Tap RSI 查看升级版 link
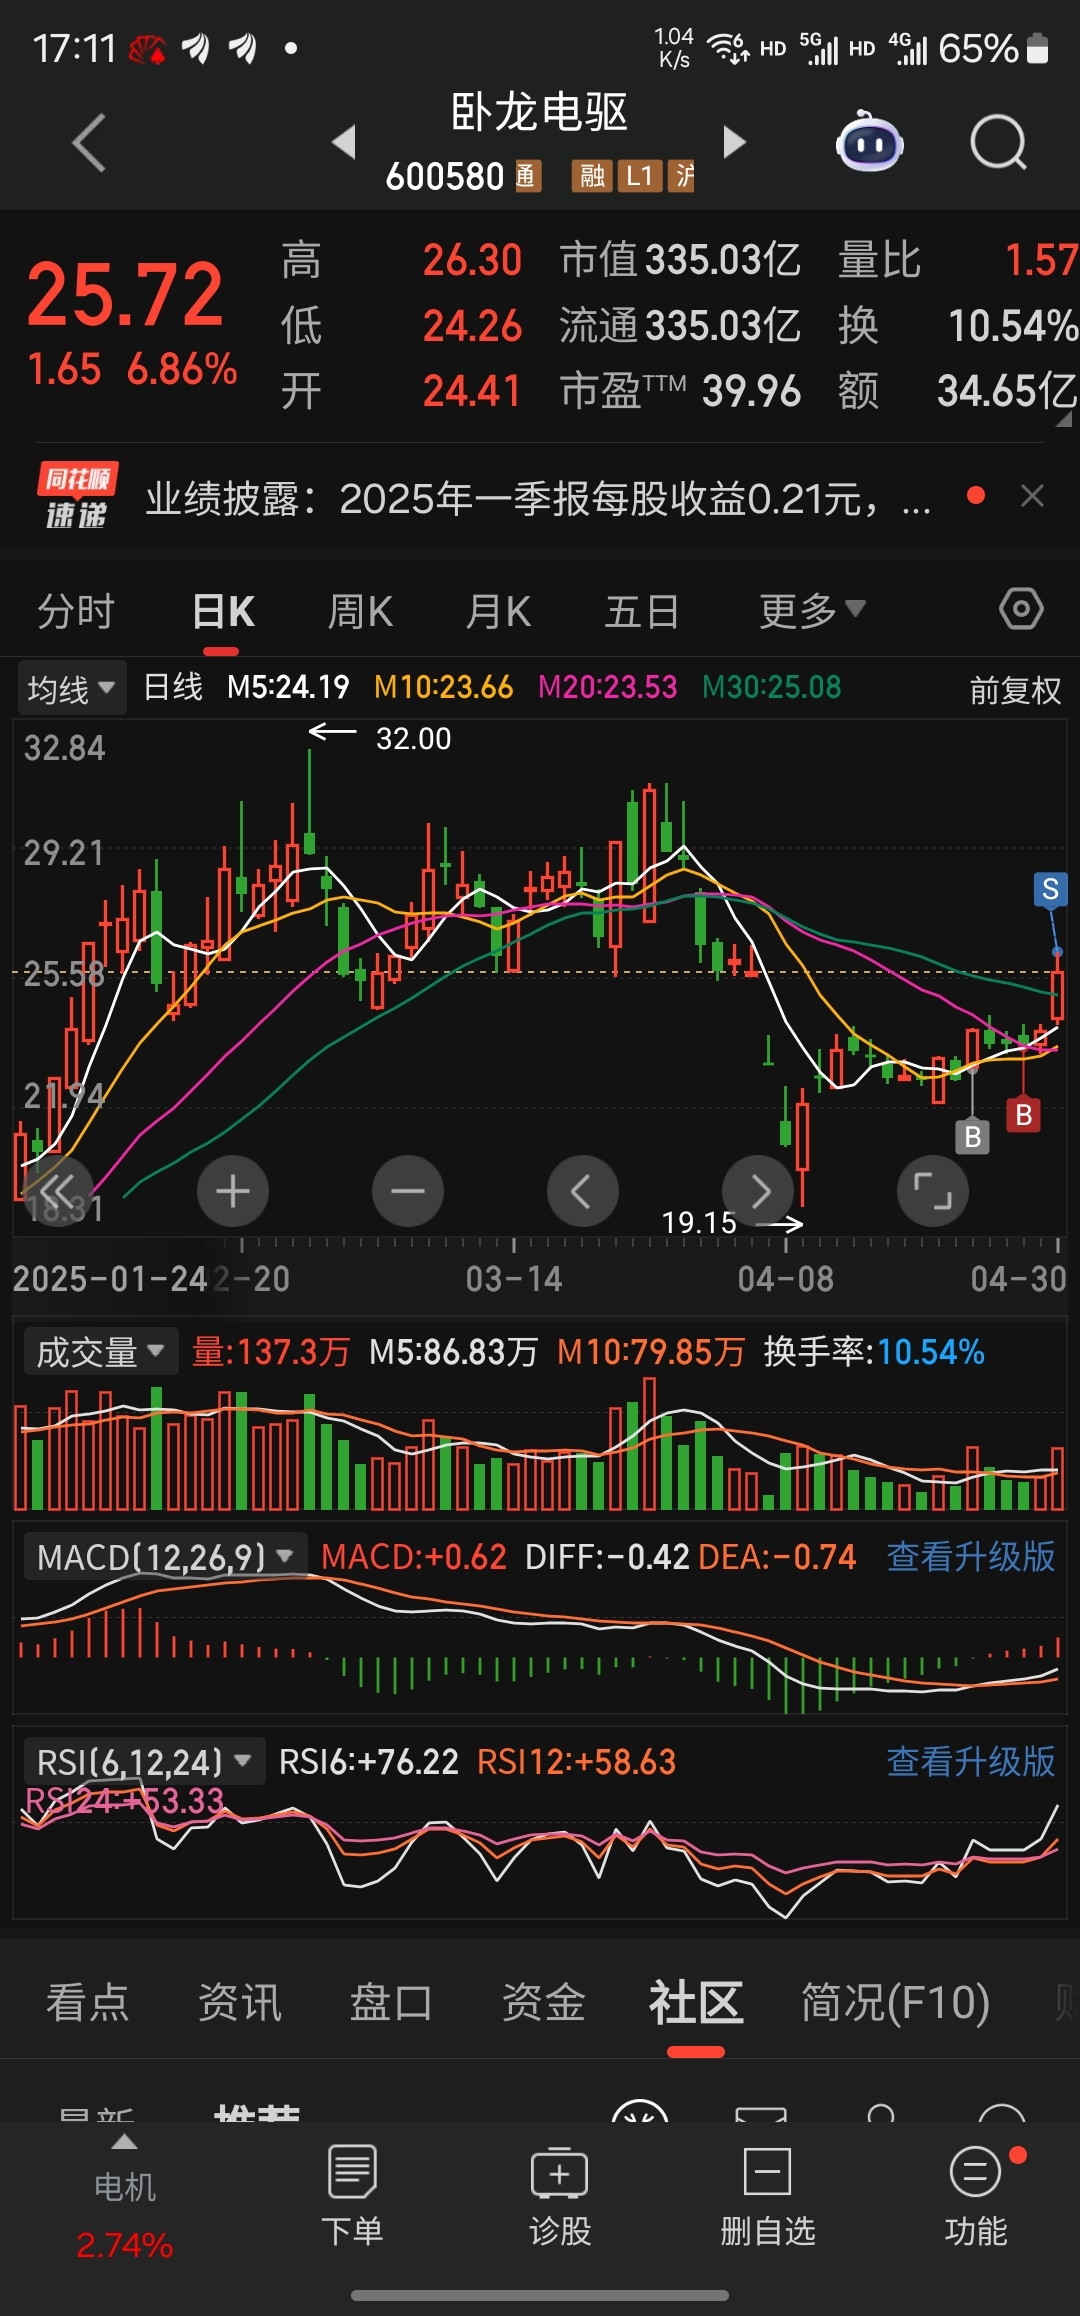This screenshot has width=1080, height=2316. click(x=970, y=1762)
